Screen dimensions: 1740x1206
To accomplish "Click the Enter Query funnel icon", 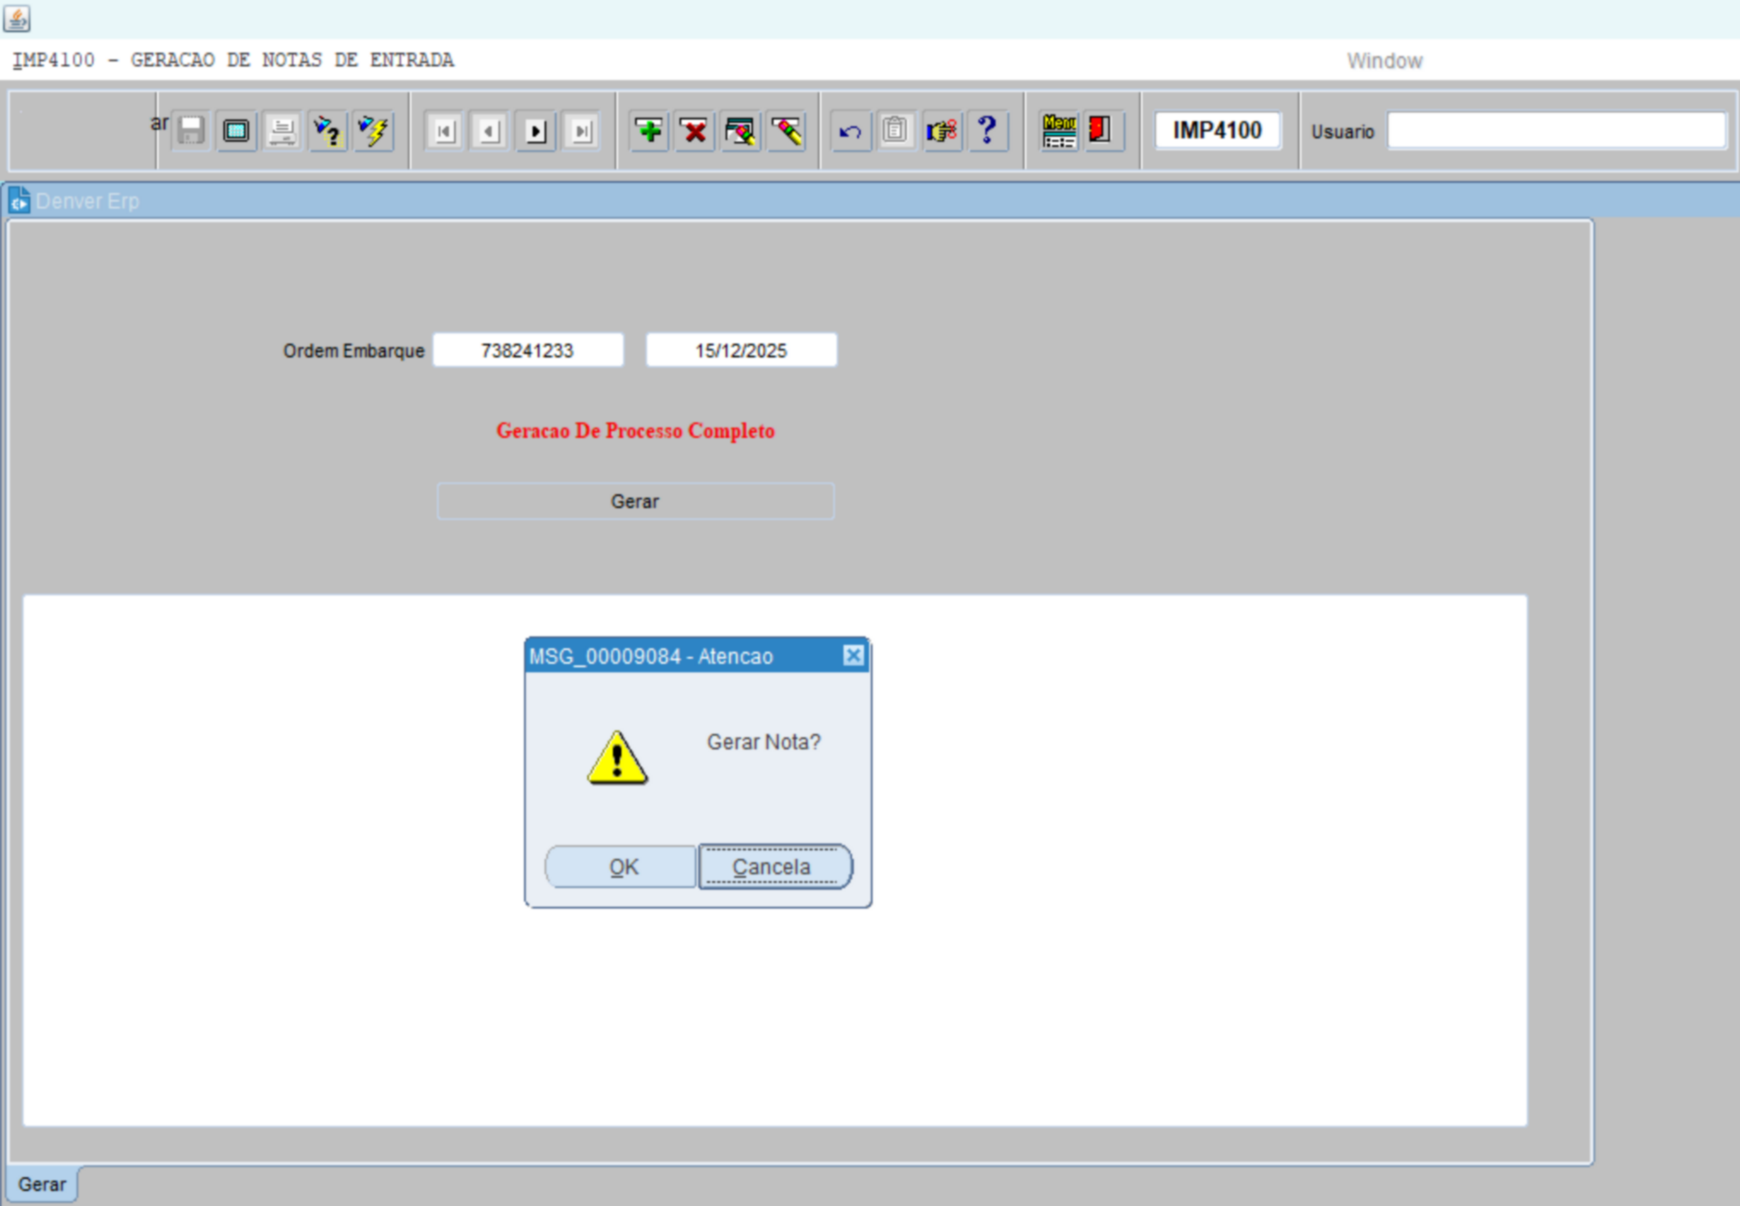I will click(x=328, y=131).
